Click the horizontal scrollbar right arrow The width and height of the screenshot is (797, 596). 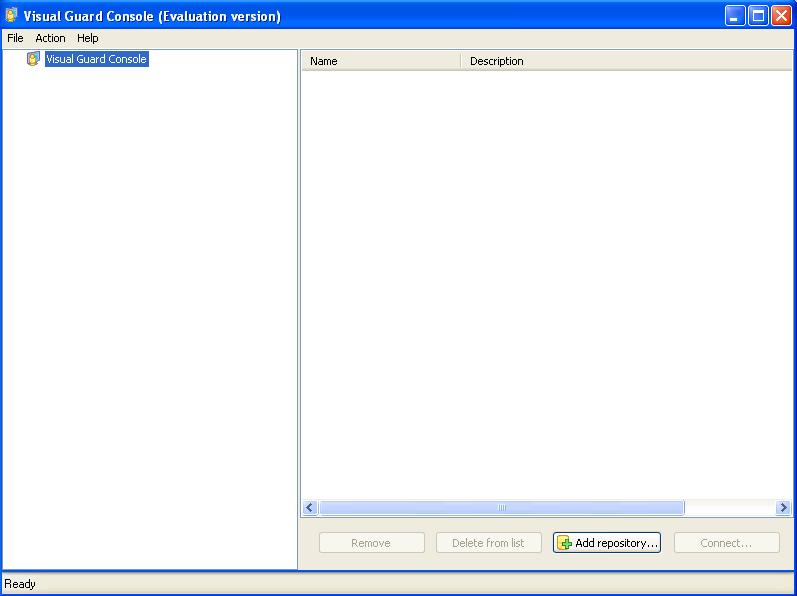783,508
